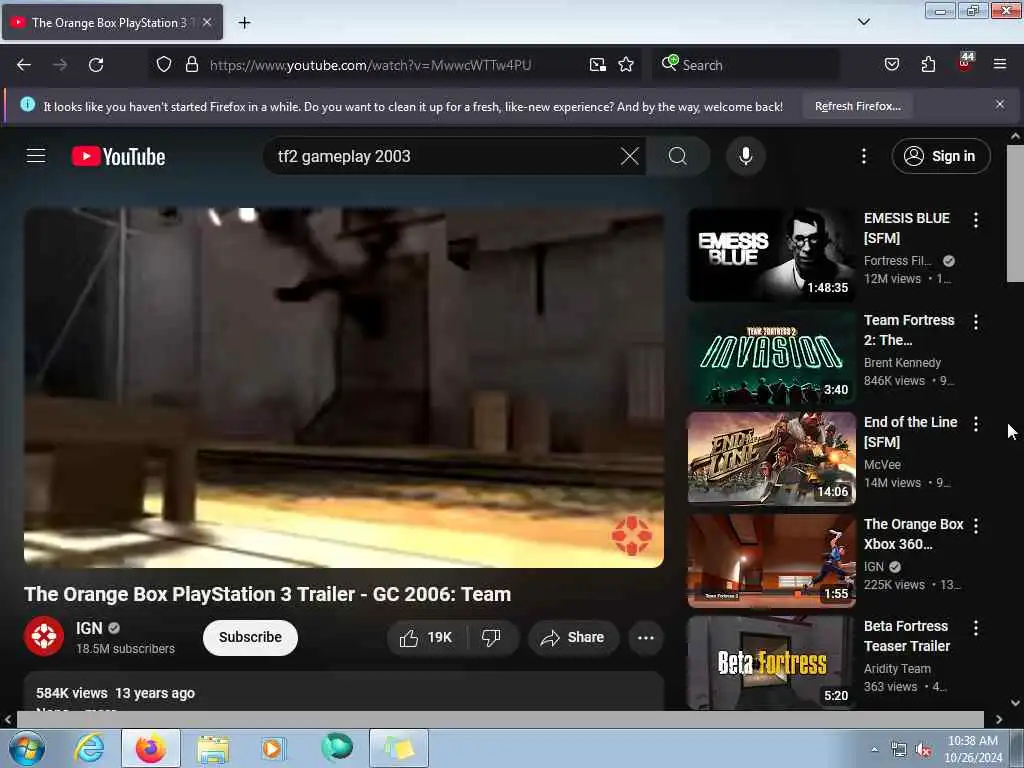The width and height of the screenshot is (1024, 768).
Task: Click the Share button
Action: pos(573,638)
